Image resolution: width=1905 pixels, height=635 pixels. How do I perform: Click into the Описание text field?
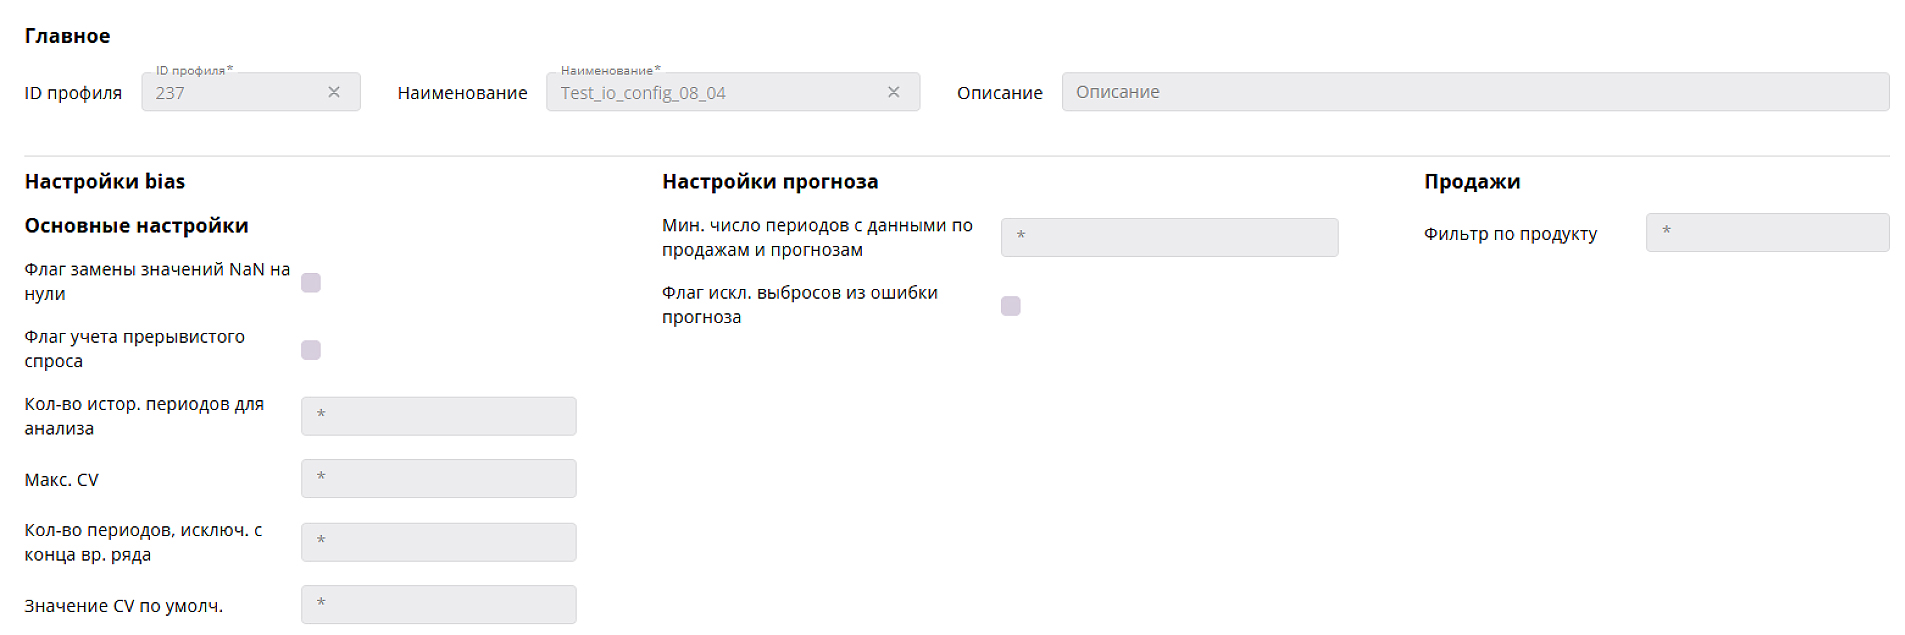(x=1474, y=92)
